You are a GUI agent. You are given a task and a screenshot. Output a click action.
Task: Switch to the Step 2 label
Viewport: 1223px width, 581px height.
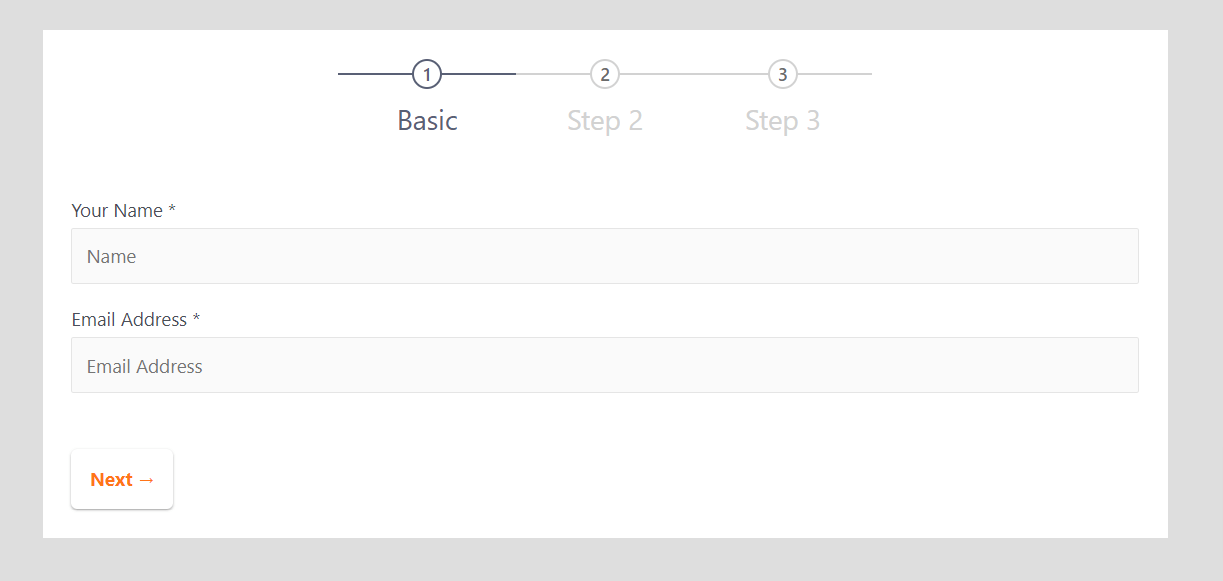click(605, 121)
